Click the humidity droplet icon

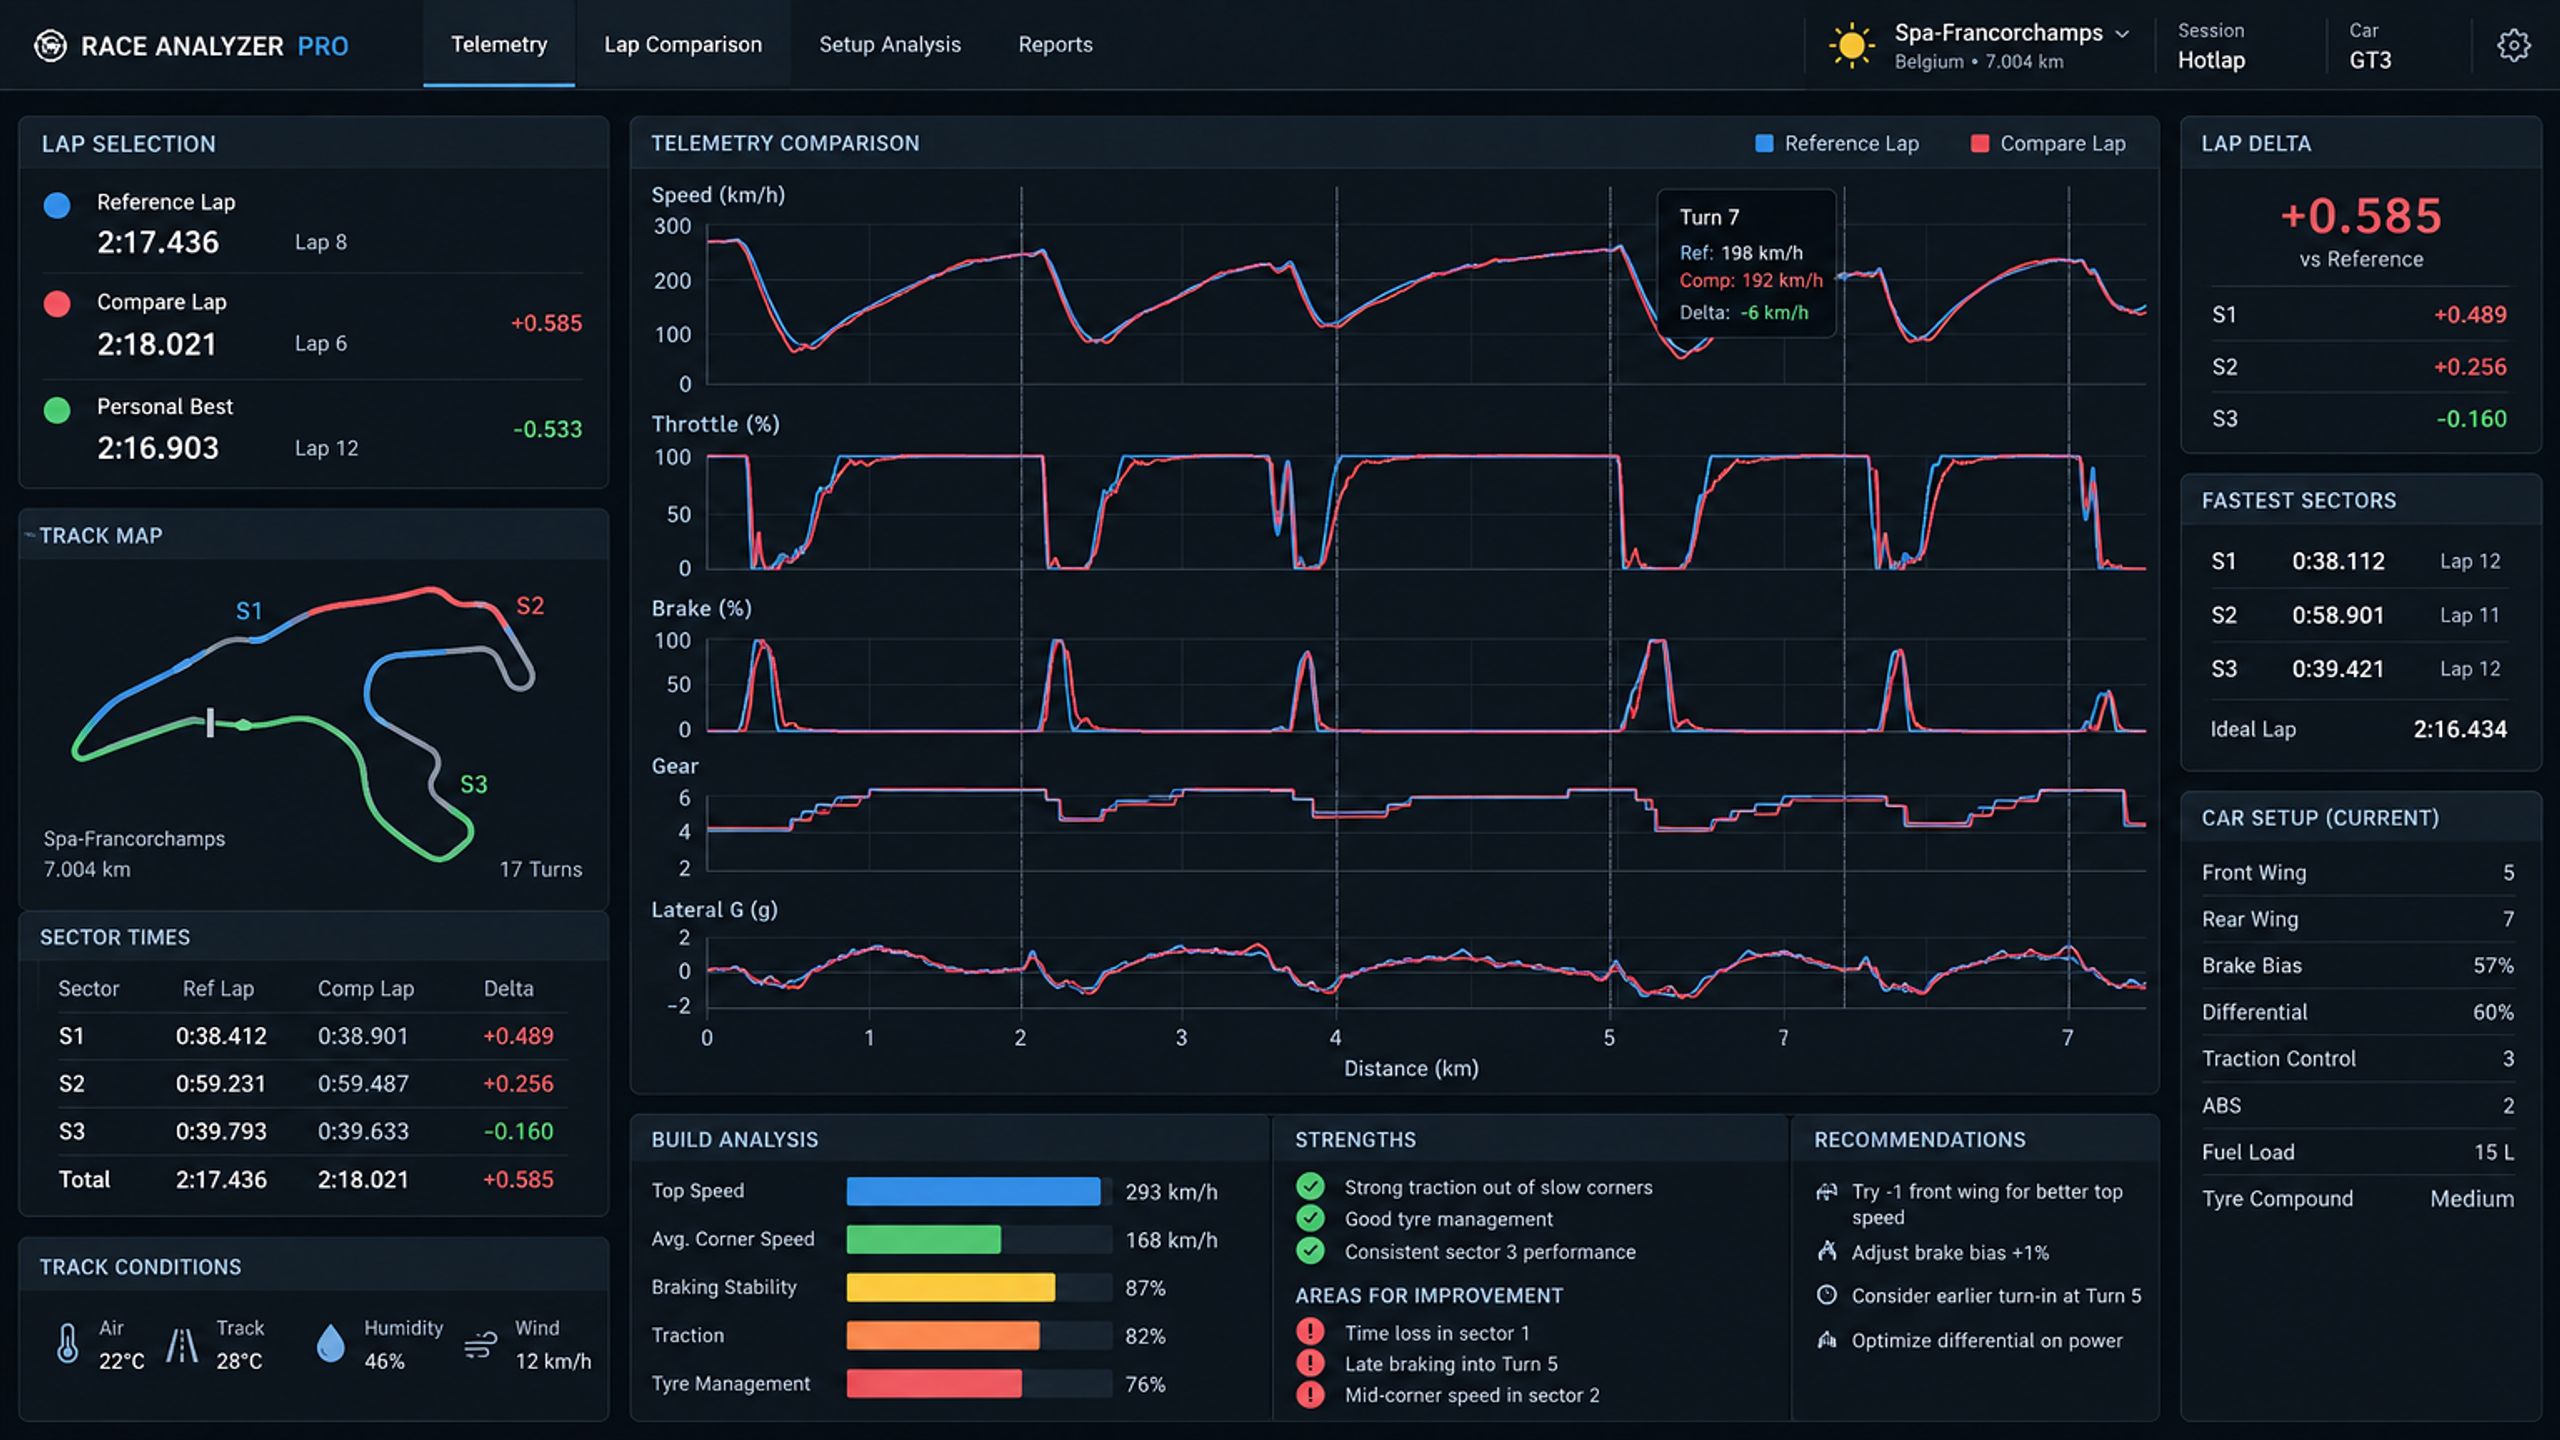coord(330,1344)
